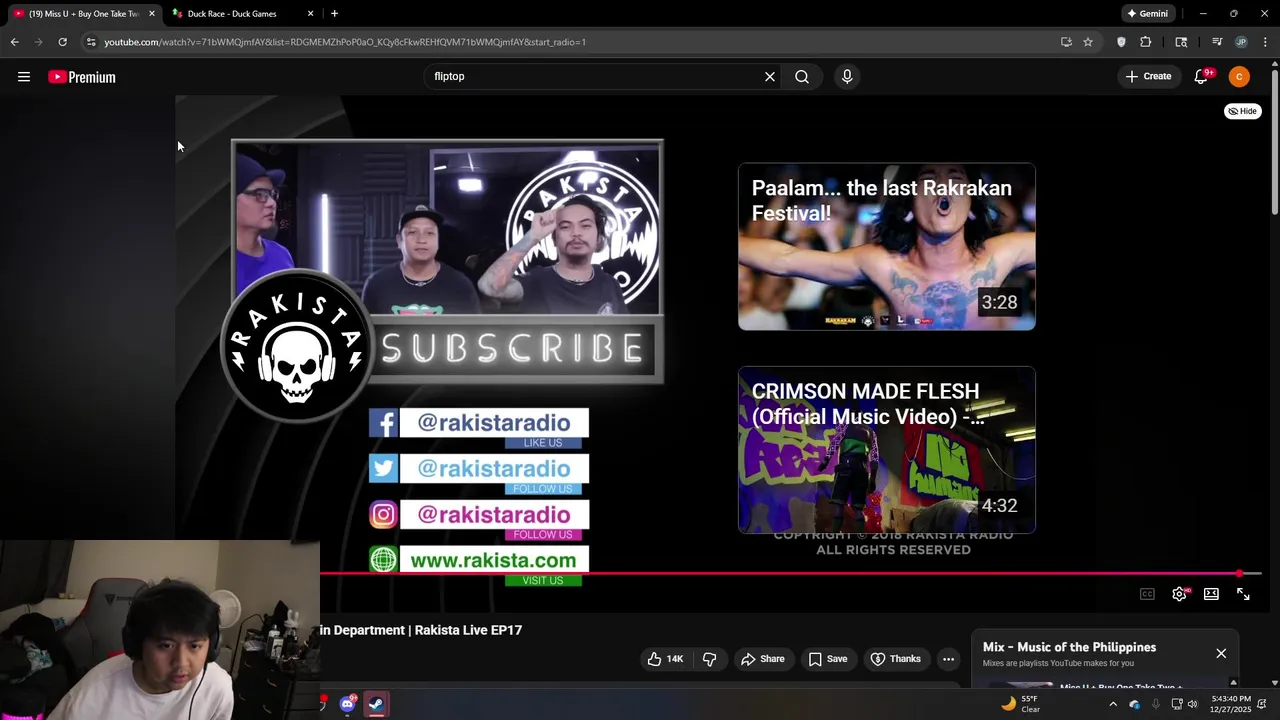Open the YouTube guide hamburger menu
1280x720 pixels.
(24, 77)
